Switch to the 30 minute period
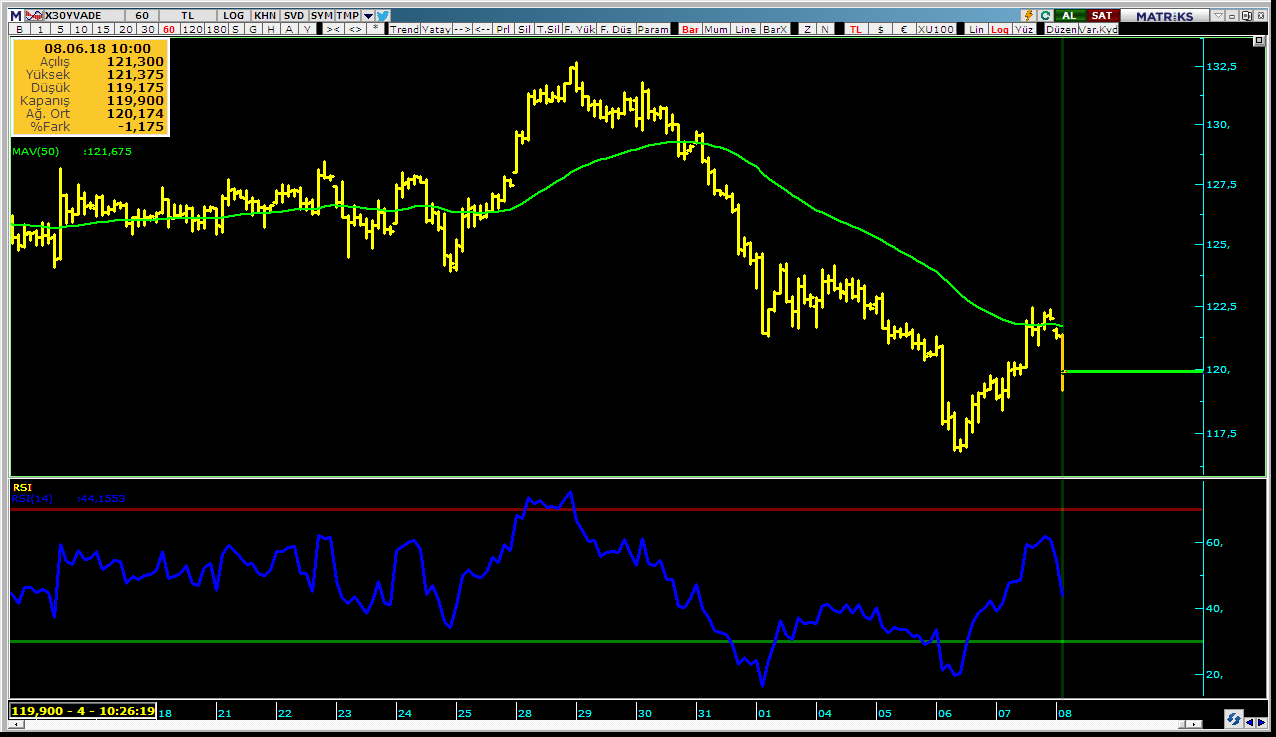Image resolution: width=1276 pixels, height=737 pixels. coord(147,29)
